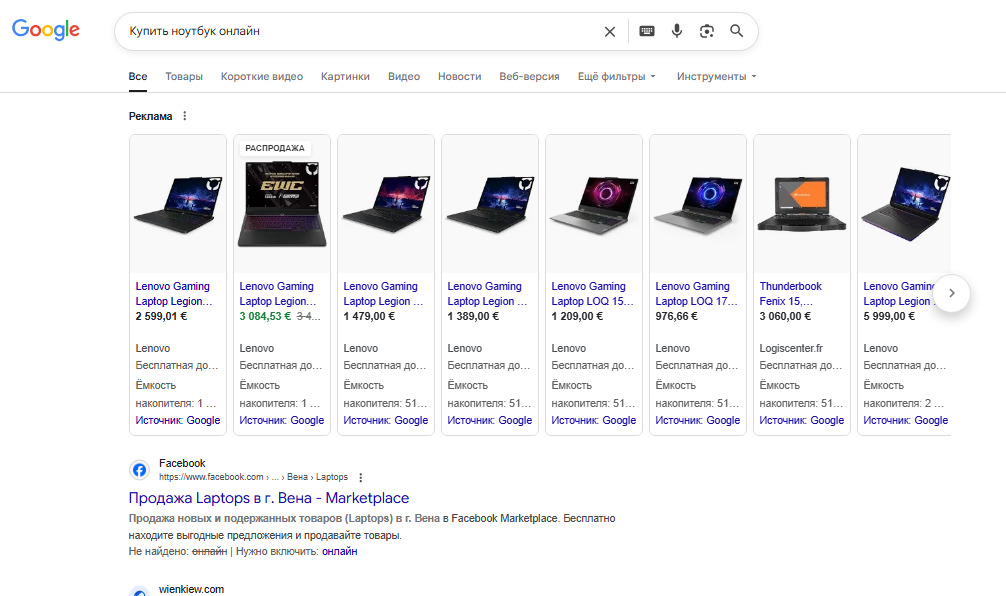The width and height of the screenshot is (1006, 596).
Task: Switch to the Короткие видео tab
Action: (x=262, y=76)
